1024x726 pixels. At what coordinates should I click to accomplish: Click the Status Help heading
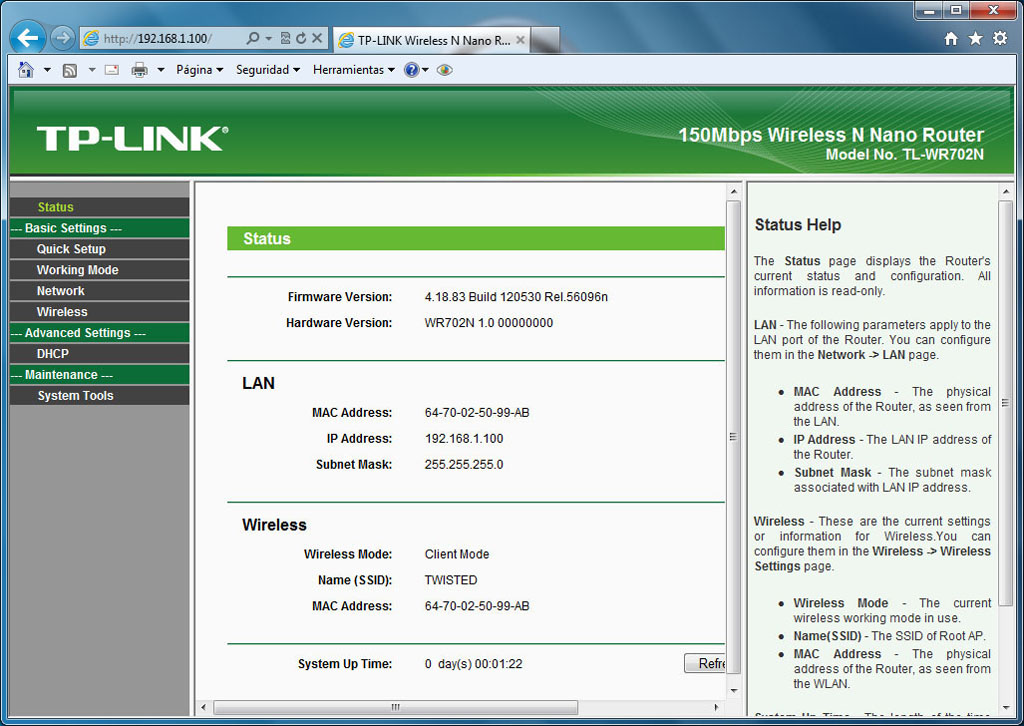[x=797, y=225]
